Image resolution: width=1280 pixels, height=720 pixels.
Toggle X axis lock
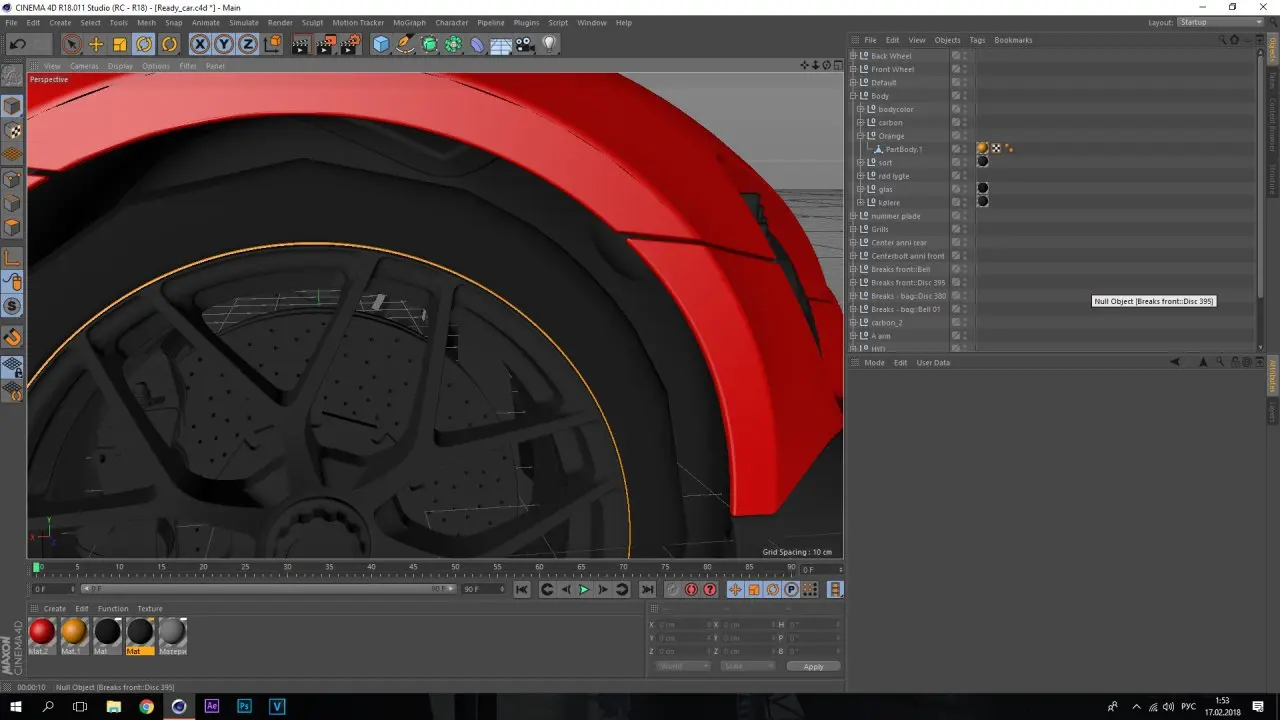[x=200, y=44]
